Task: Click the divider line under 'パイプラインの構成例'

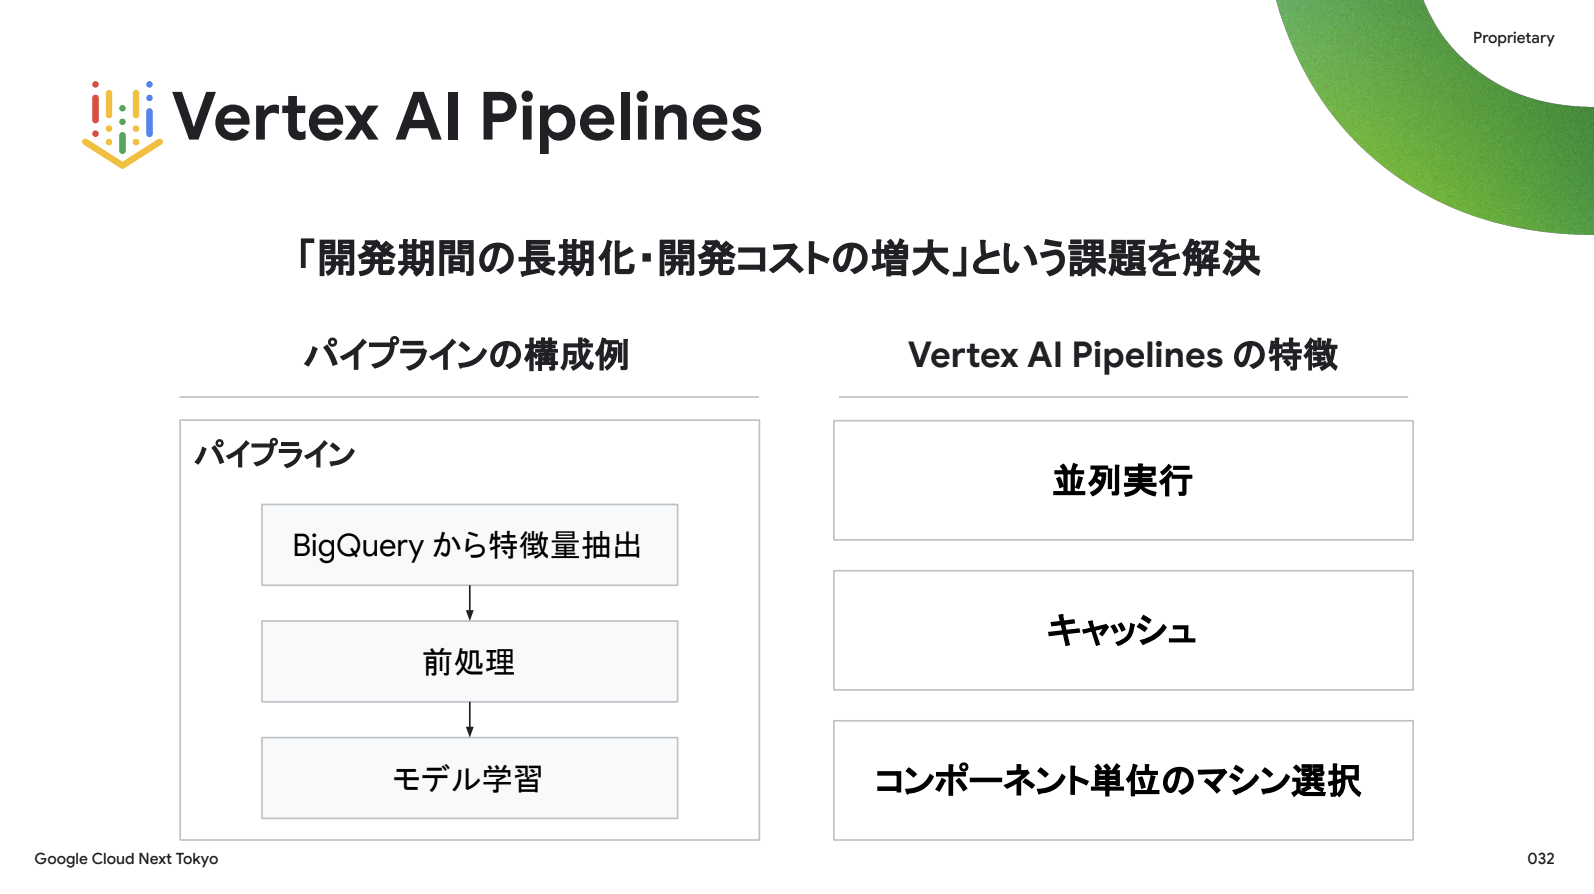Action: click(x=469, y=397)
